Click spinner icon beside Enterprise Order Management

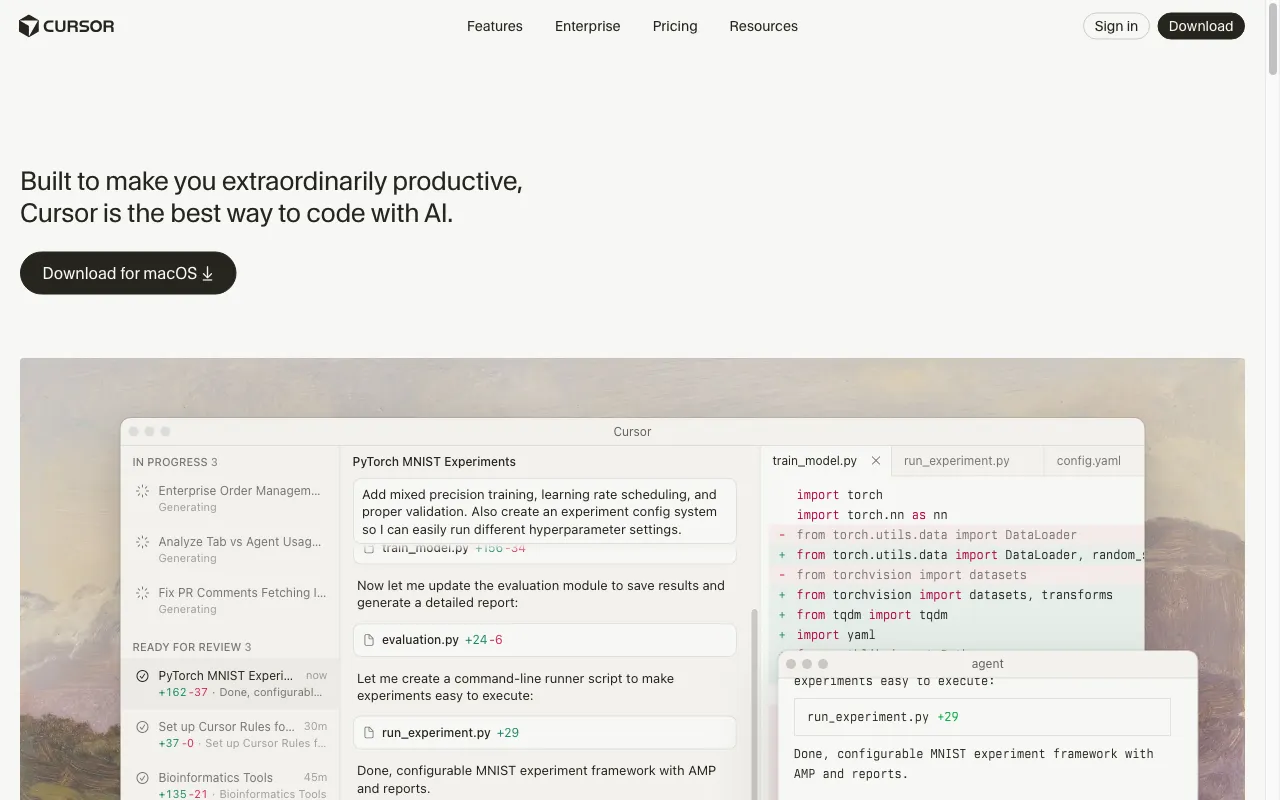pyautogui.click(x=142, y=491)
